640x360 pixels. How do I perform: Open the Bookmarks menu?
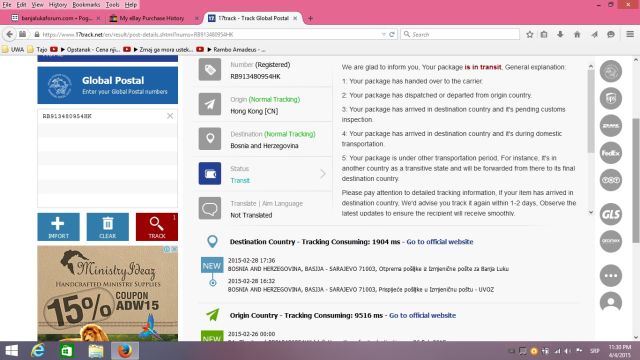pyautogui.click(x=86, y=5)
